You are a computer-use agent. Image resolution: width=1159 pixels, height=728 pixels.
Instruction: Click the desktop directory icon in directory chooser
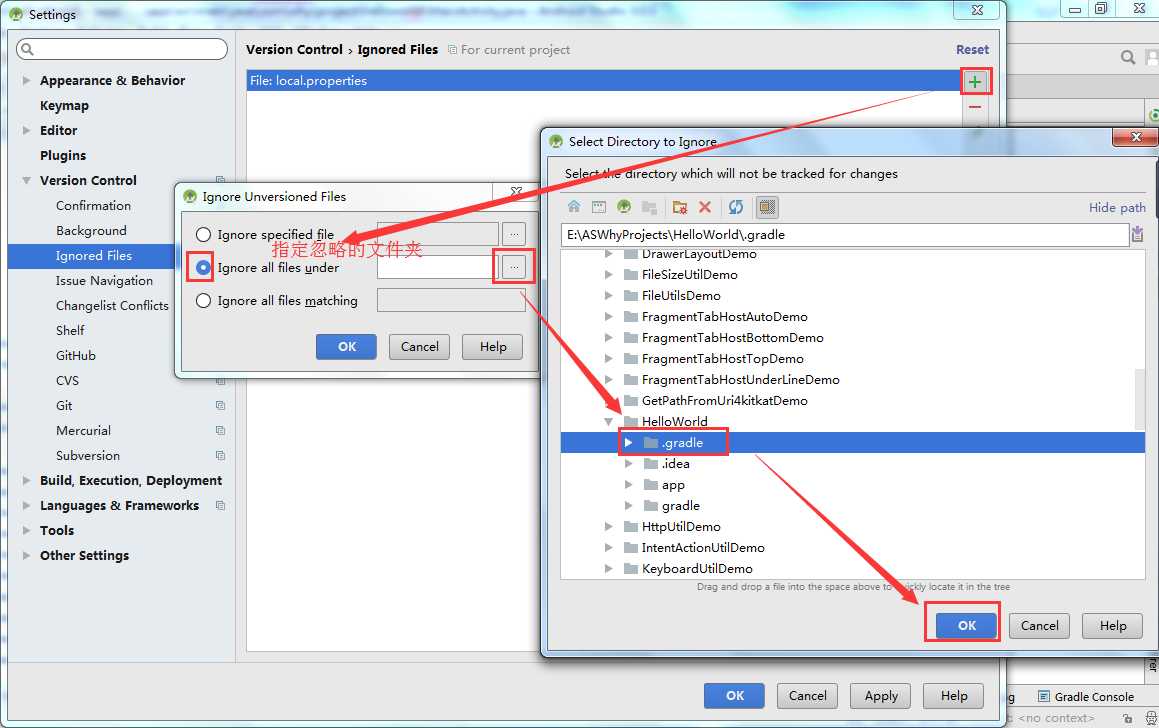pyautogui.click(x=599, y=207)
